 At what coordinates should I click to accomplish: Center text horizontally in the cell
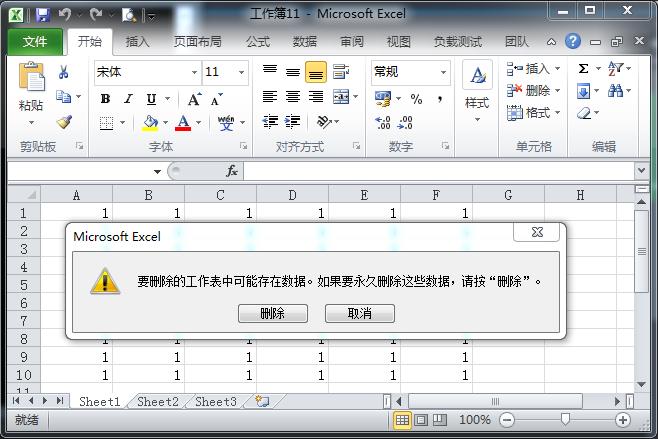coord(292,97)
